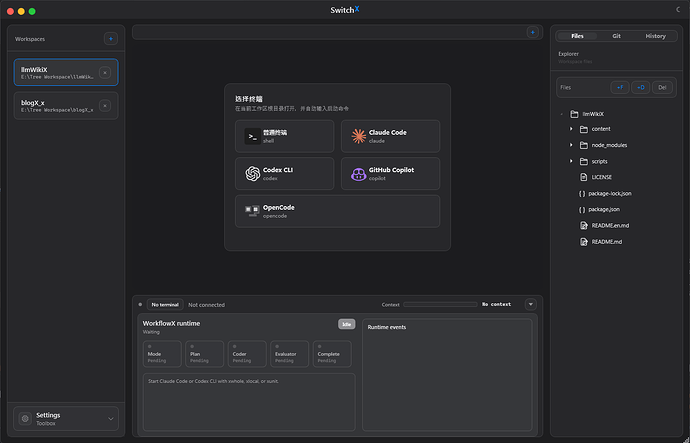Open the LICENSE file
The image size is (690, 443).
coord(602,177)
